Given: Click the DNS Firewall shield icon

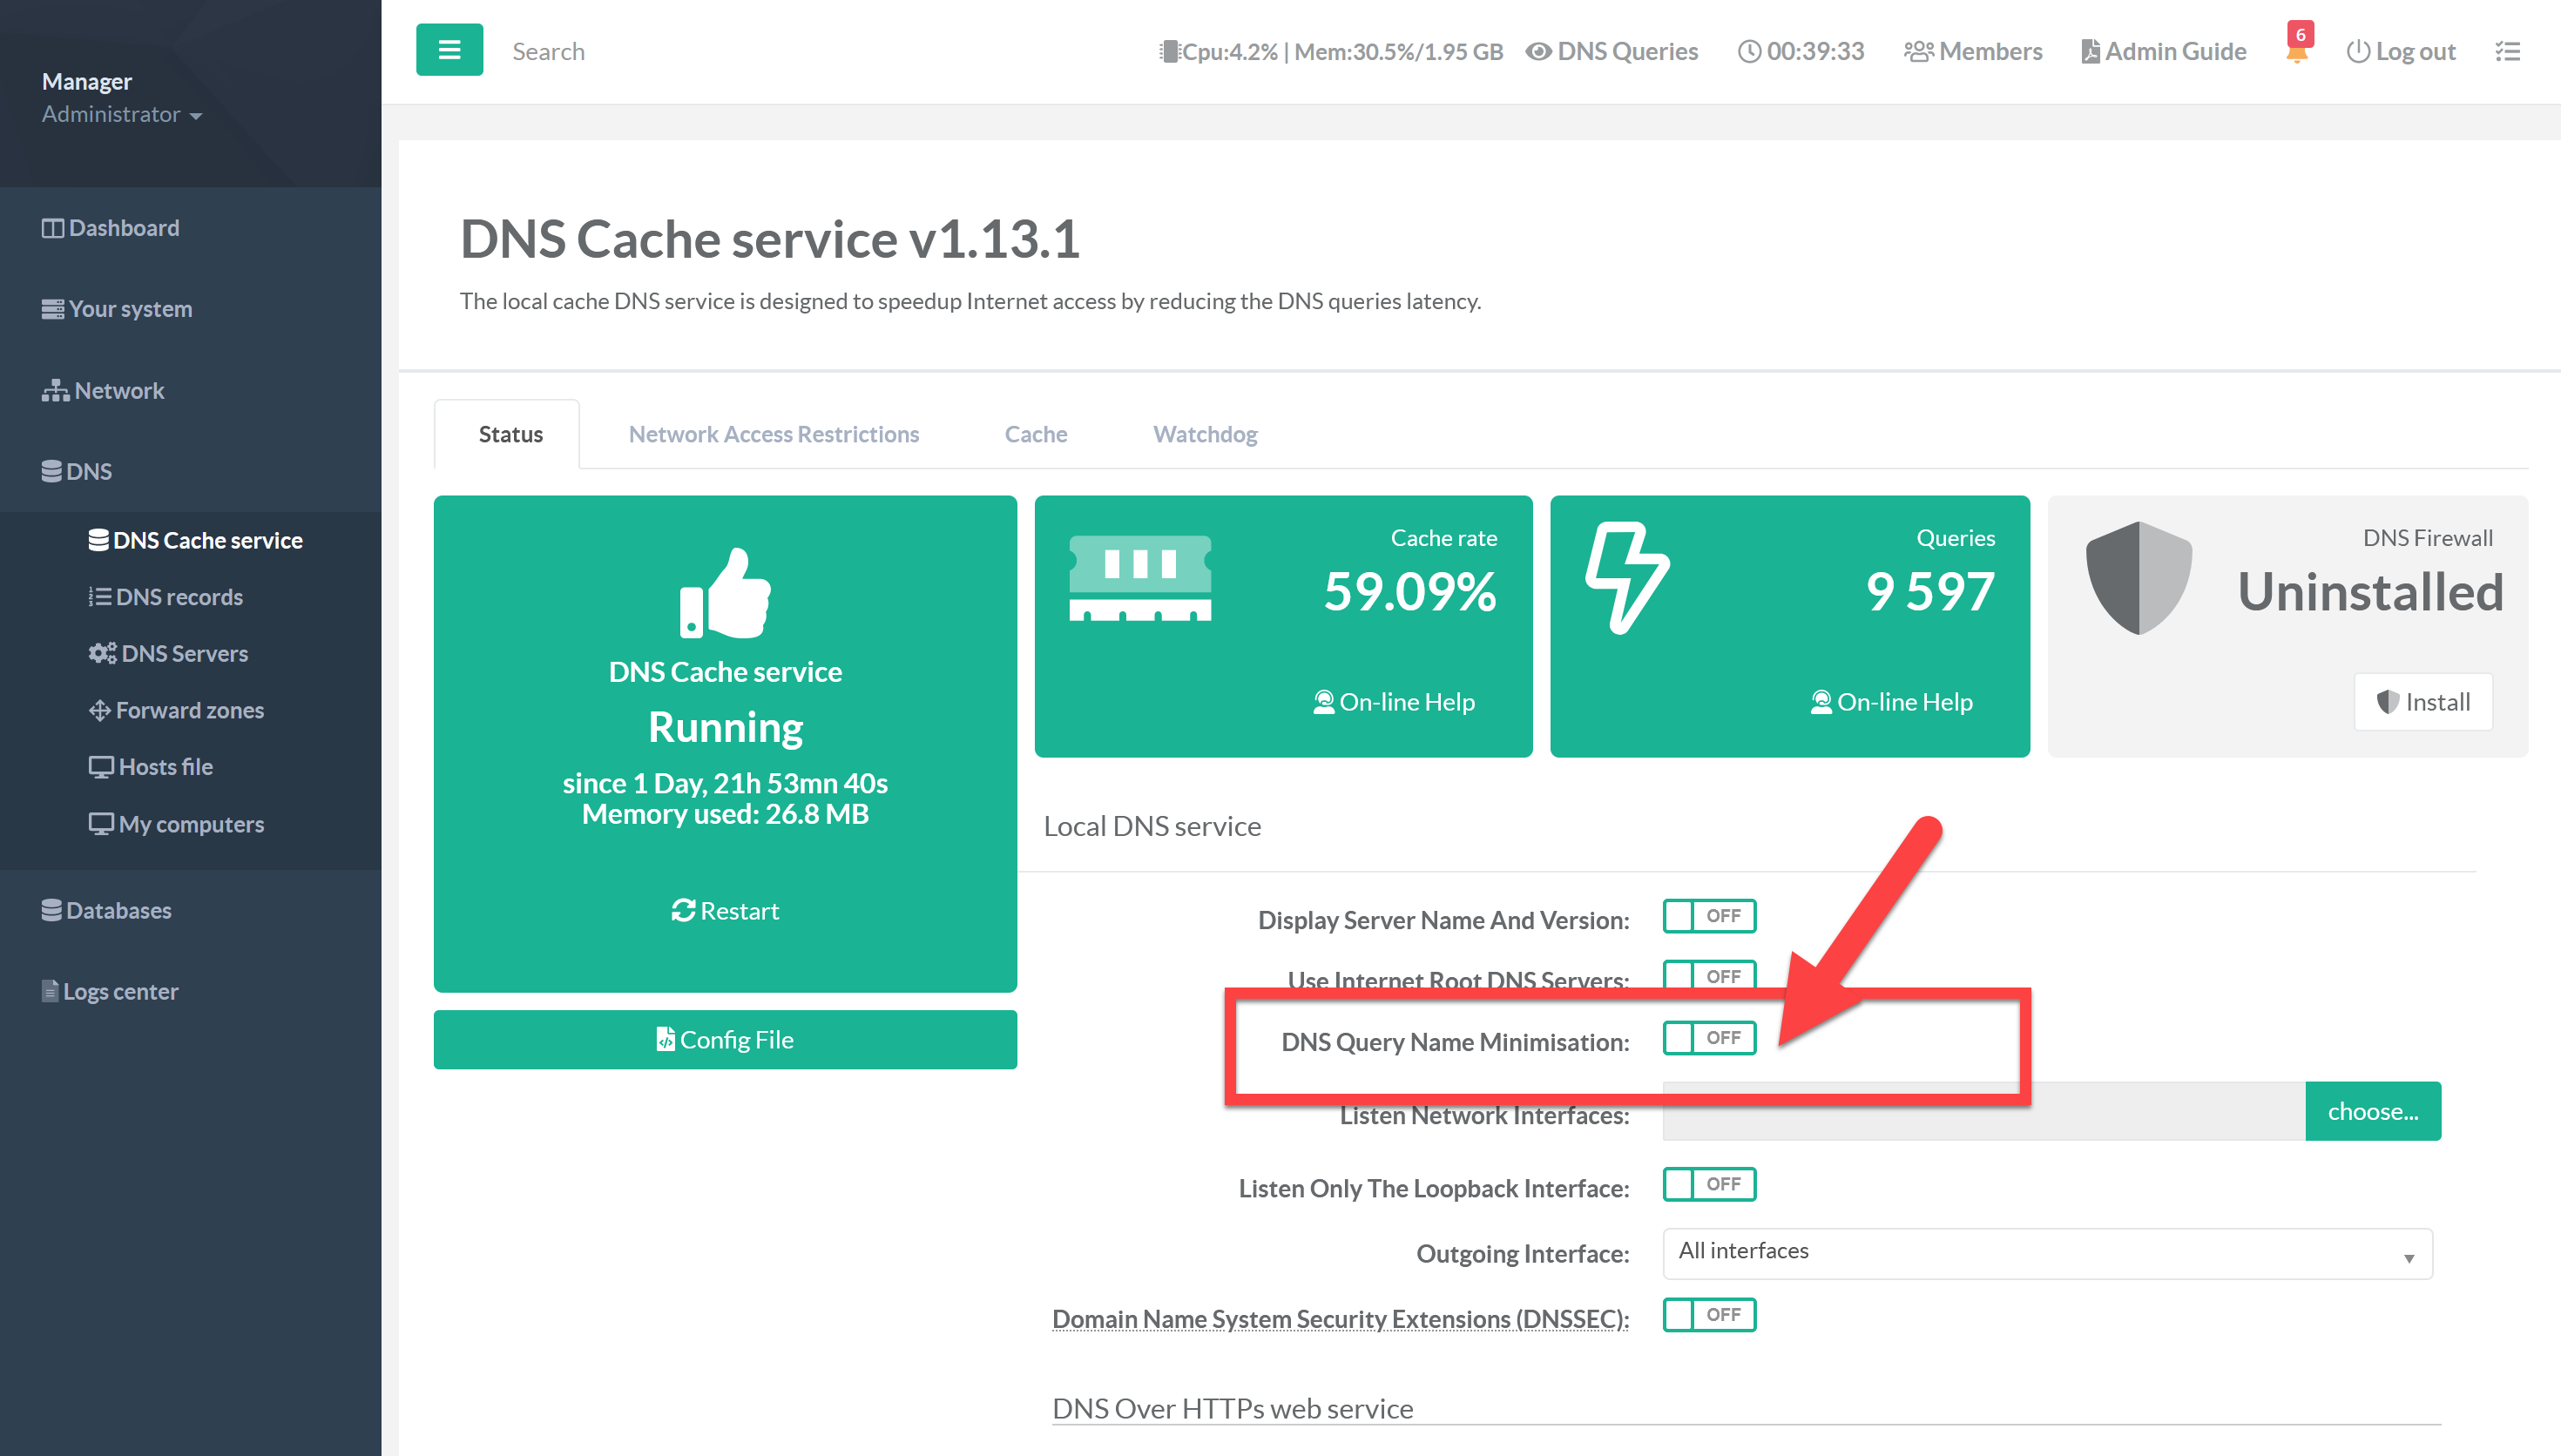Looking at the screenshot, I should coord(2138,578).
